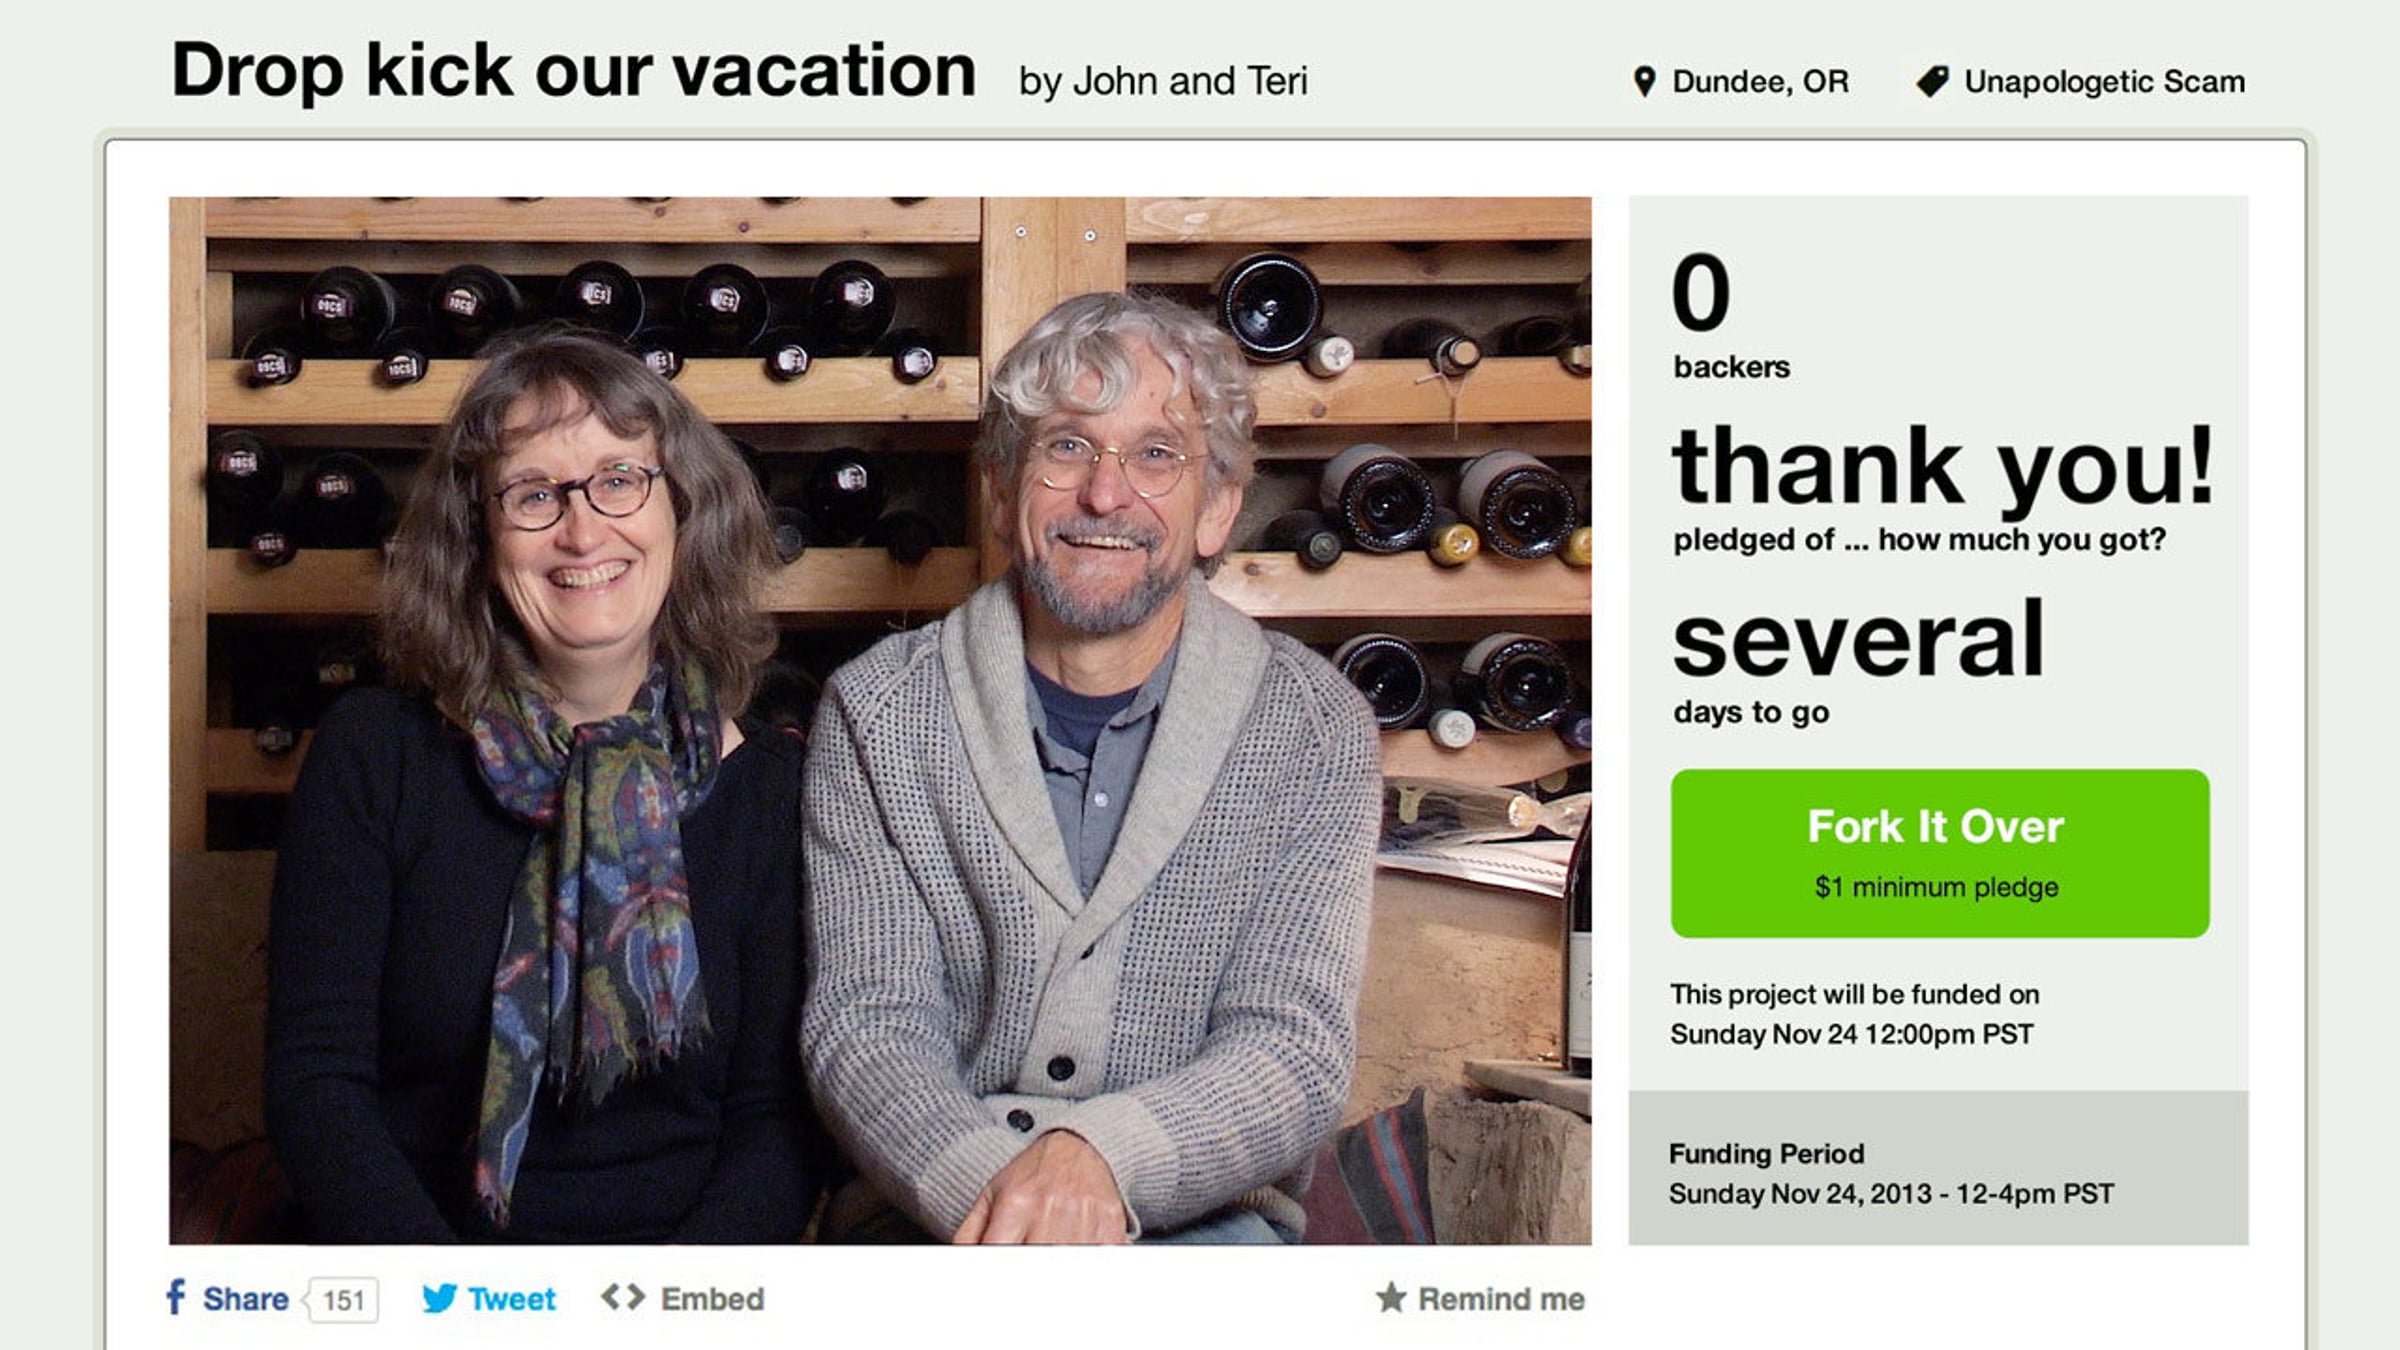Click the tag icon by Unapologetic Scam
This screenshot has height=1350, width=2400.
point(1933,81)
